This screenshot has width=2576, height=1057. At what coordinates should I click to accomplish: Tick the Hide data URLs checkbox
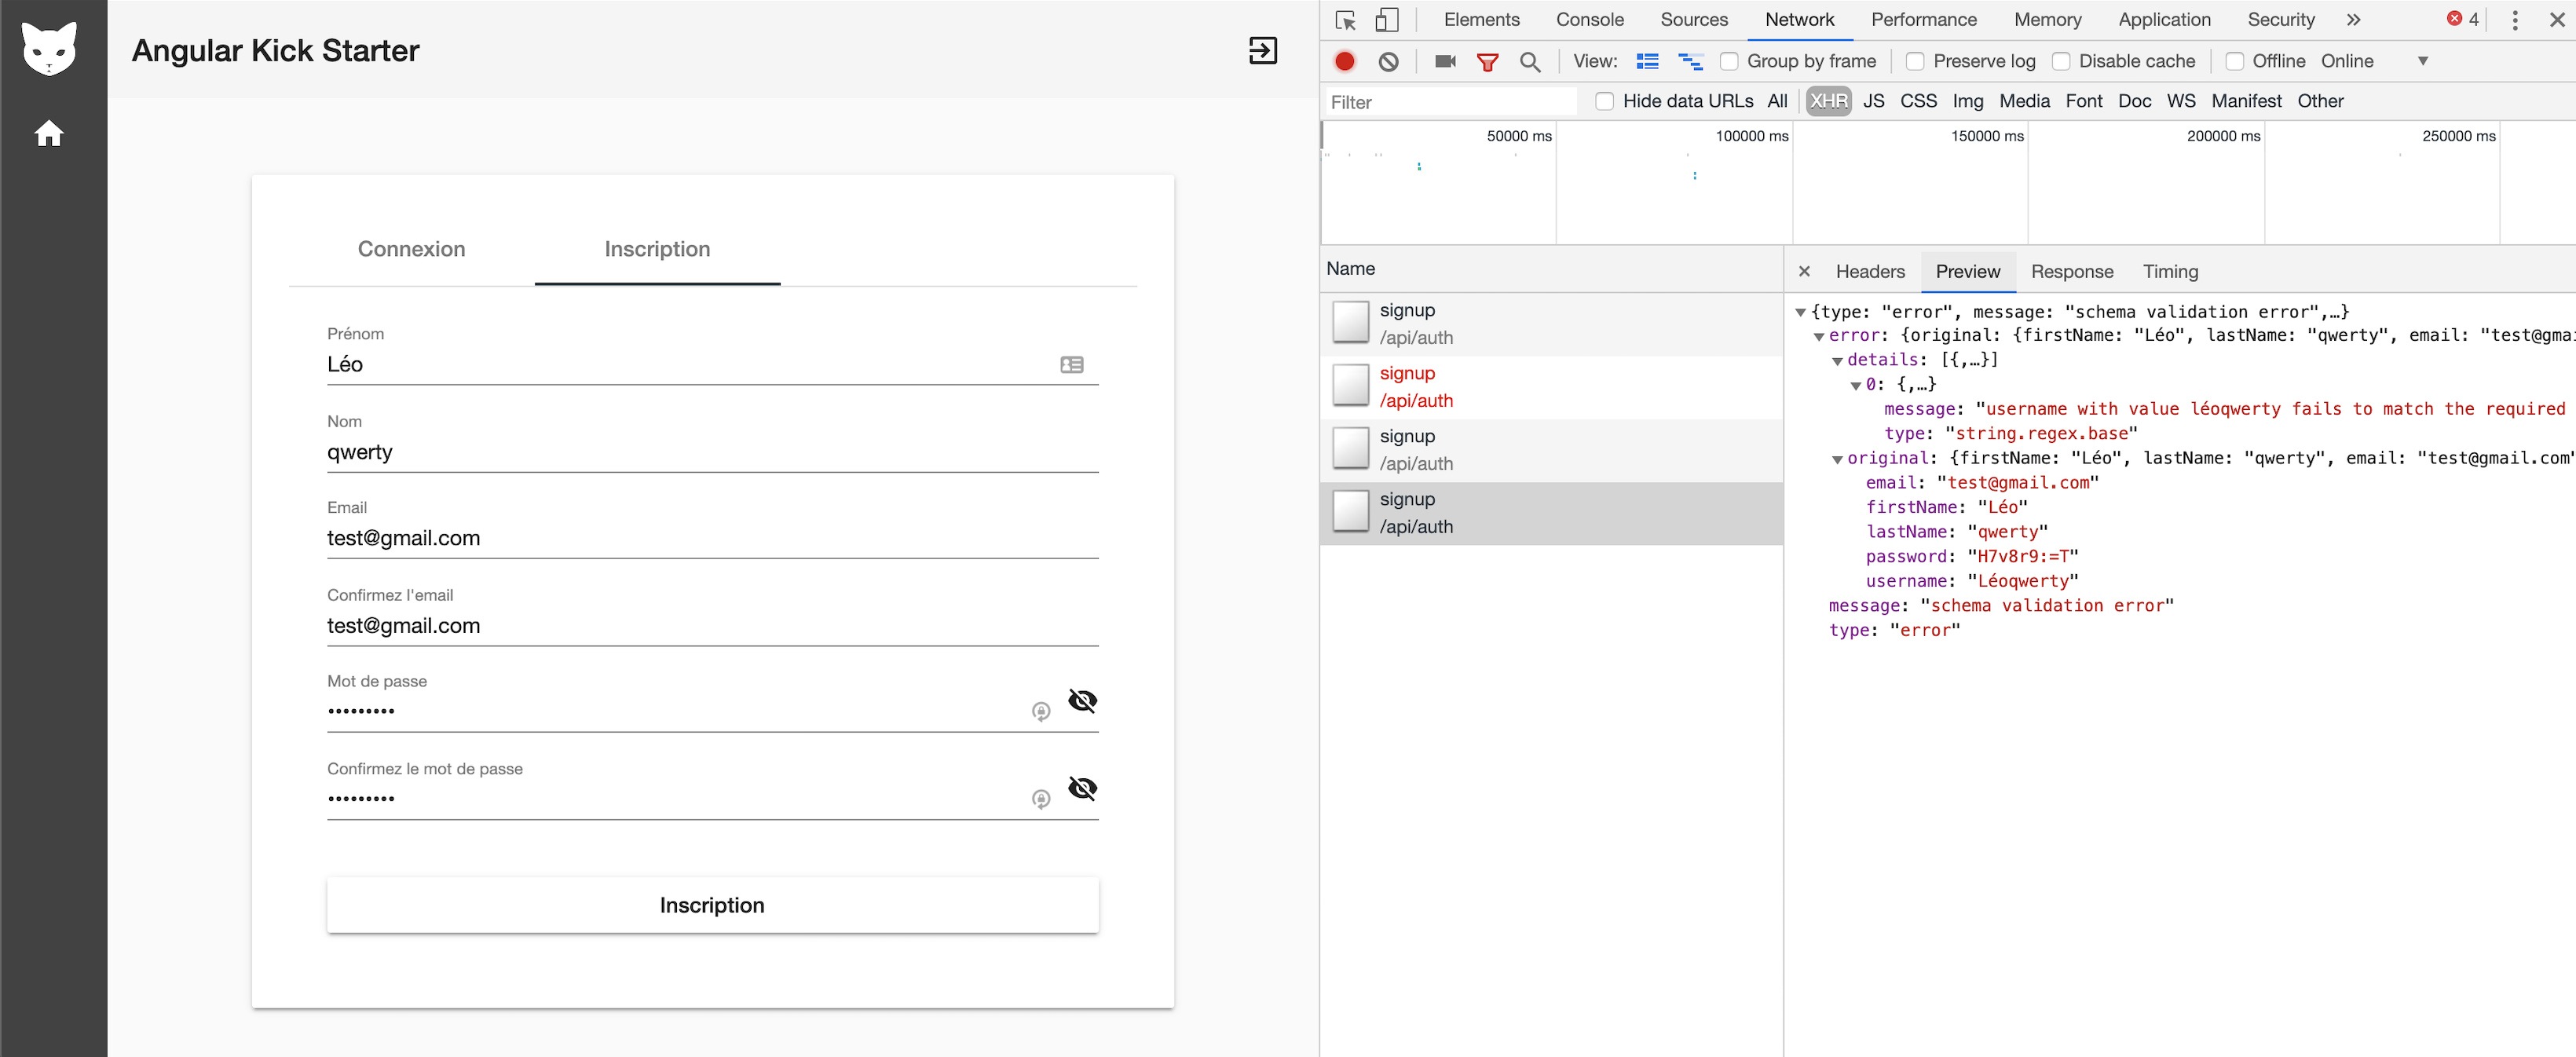(1604, 101)
